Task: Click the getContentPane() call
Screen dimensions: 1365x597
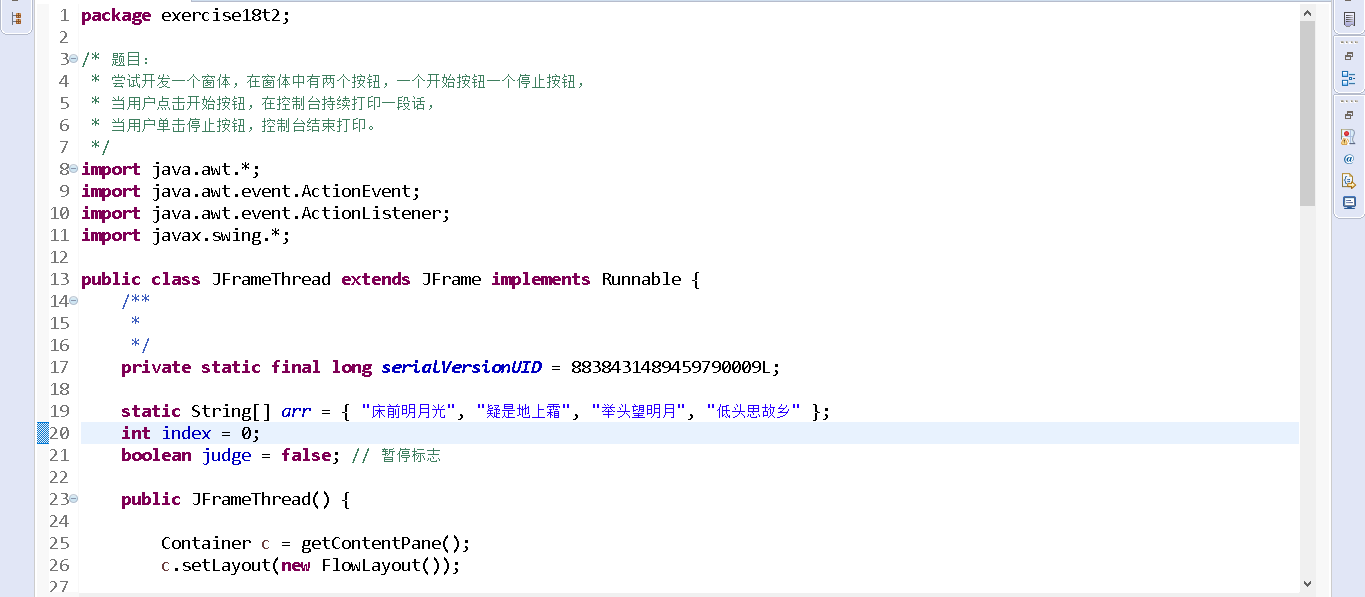Action: point(381,543)
